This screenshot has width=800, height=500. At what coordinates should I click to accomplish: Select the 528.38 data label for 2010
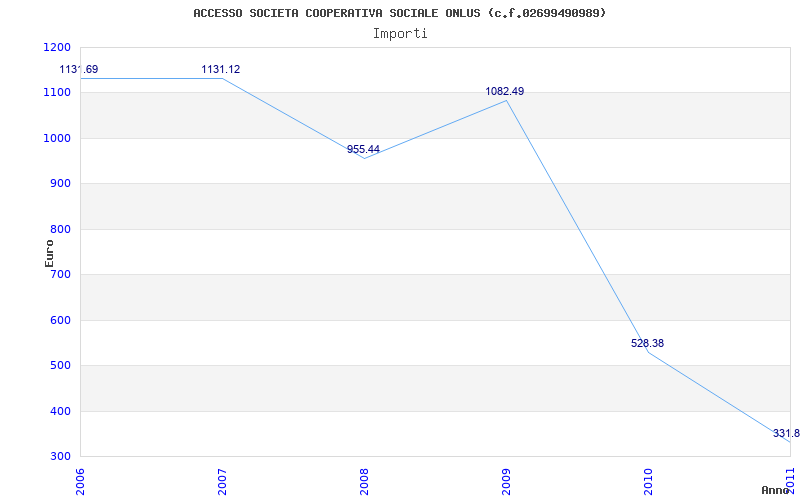(647, 343)
